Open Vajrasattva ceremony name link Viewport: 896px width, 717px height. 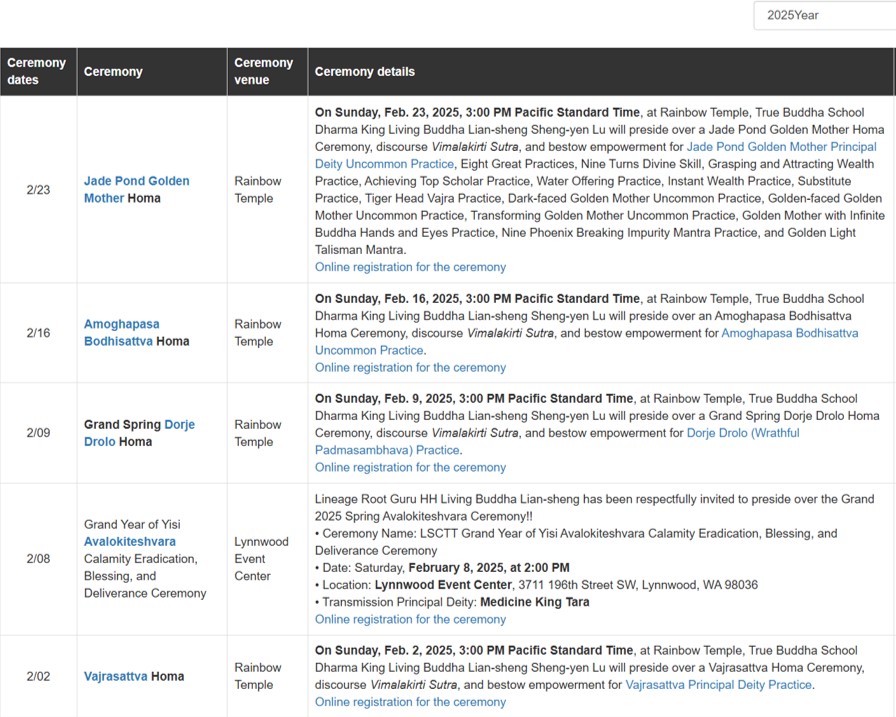click(x=115, y=676)
